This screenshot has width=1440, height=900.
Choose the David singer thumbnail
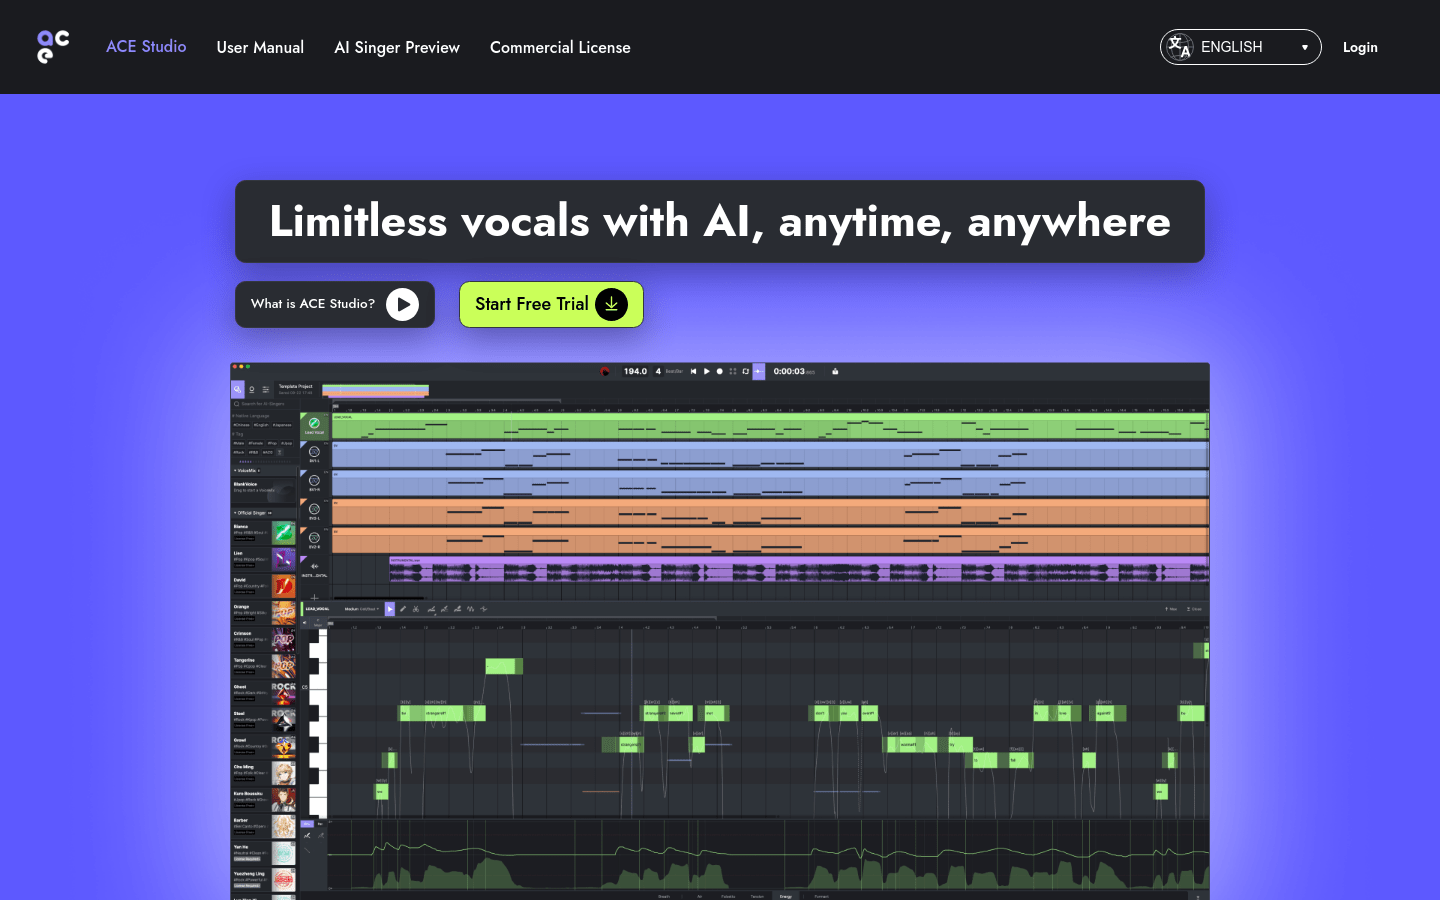click(284, 586)
